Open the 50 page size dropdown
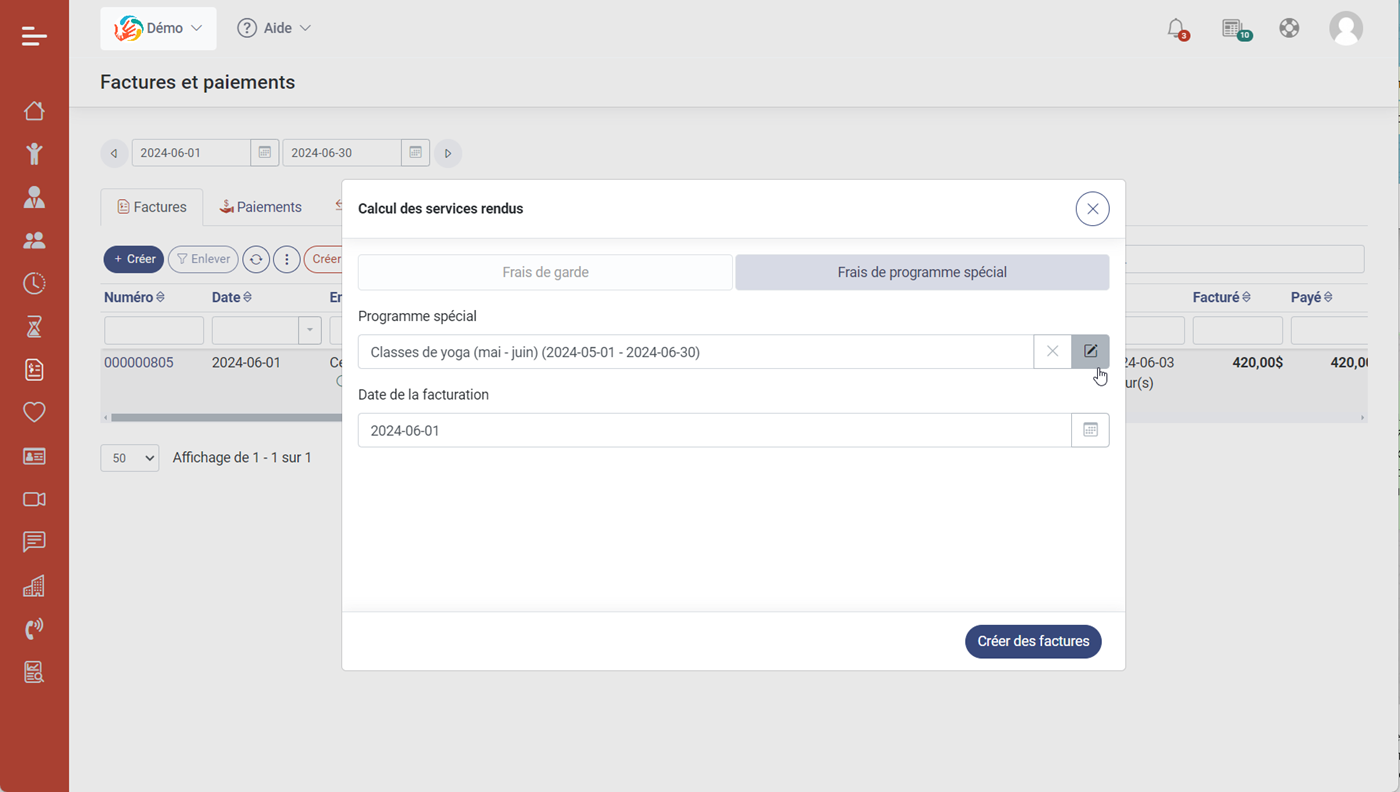1400x792 pixels. click(x=130, y=458)
